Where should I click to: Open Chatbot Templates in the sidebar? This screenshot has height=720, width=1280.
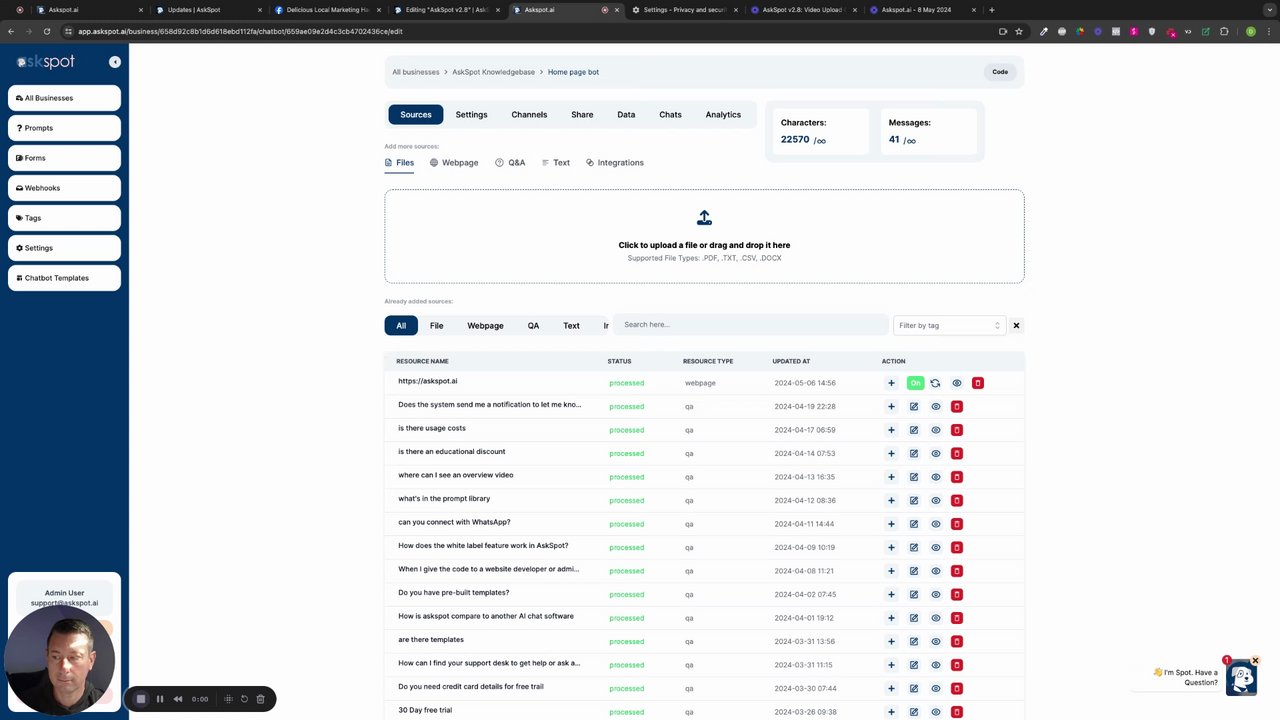[64, 278]
